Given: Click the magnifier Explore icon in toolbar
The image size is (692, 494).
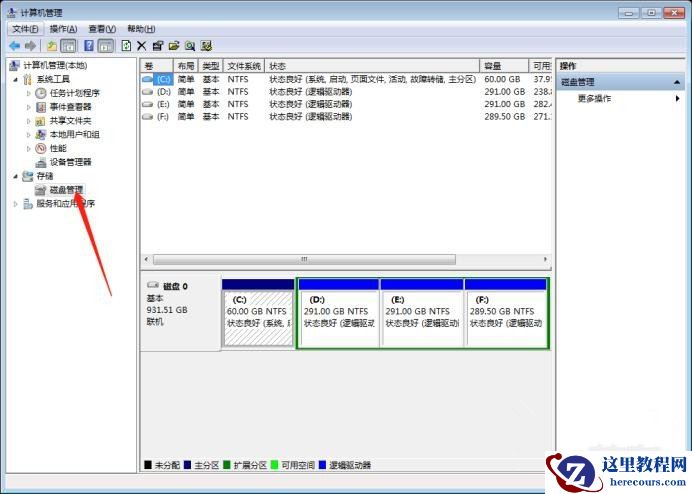Looking at the screenshot, I should click(x=190, y=45).
